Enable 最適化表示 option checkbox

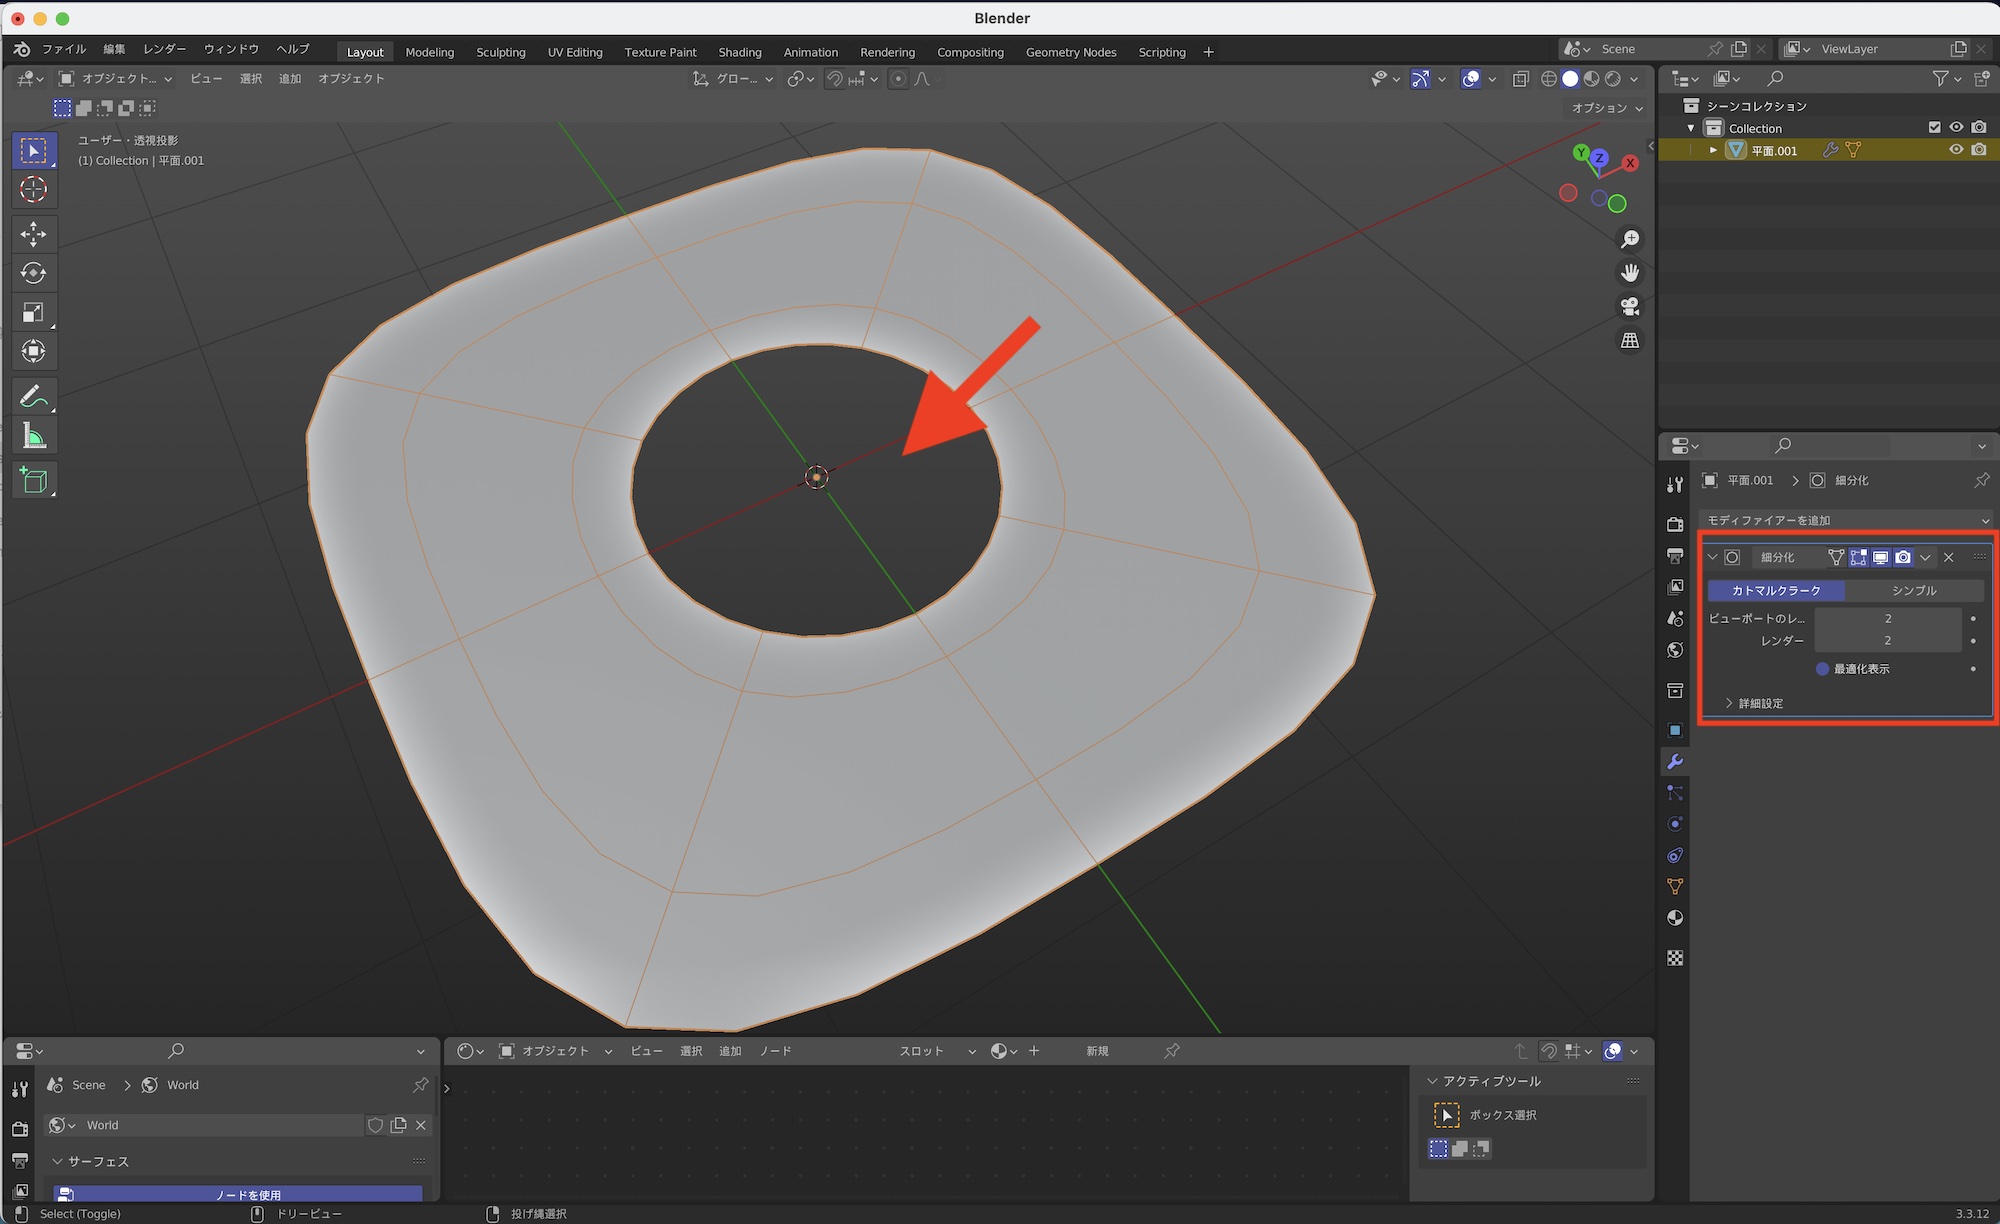(x=1822, y=669)
